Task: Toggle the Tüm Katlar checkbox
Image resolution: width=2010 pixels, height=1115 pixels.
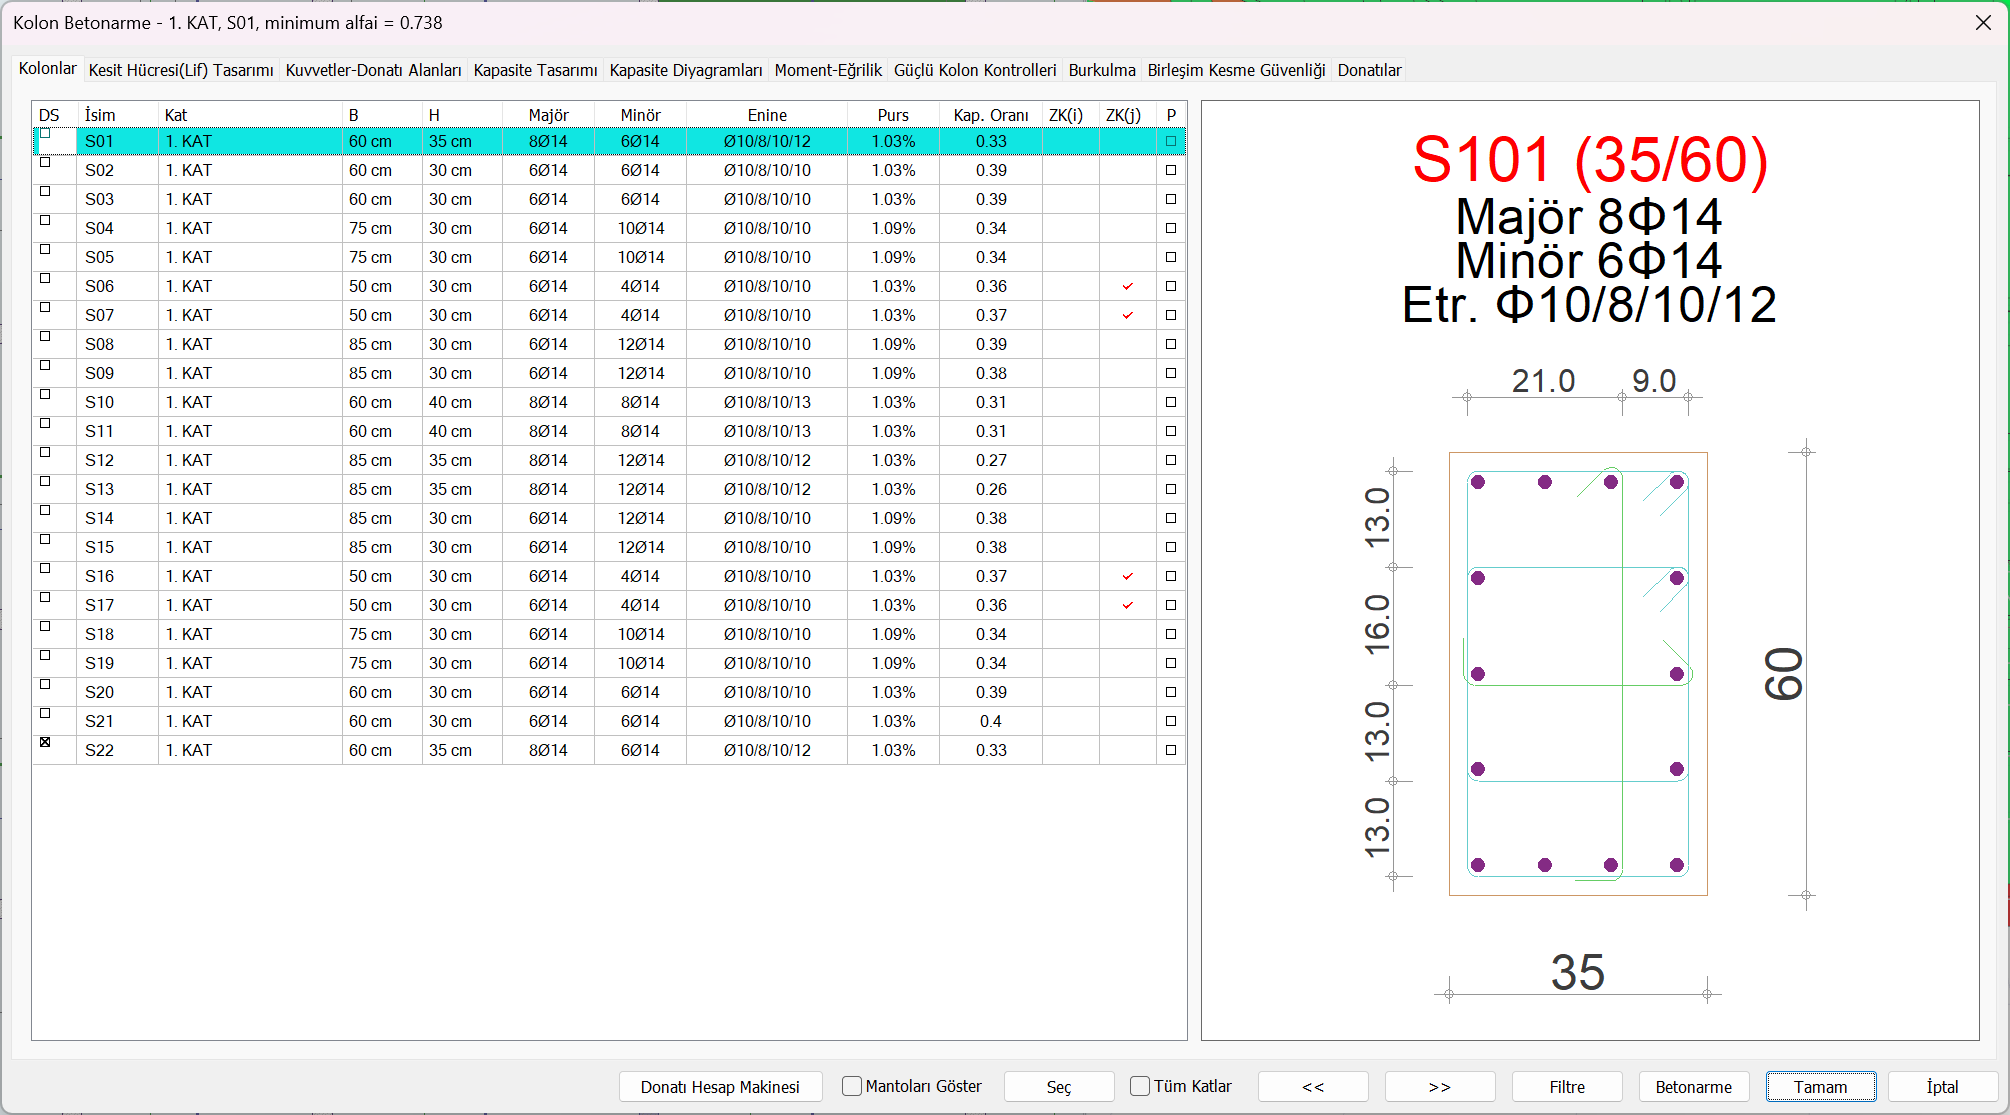Action: click(1140, 1086)
